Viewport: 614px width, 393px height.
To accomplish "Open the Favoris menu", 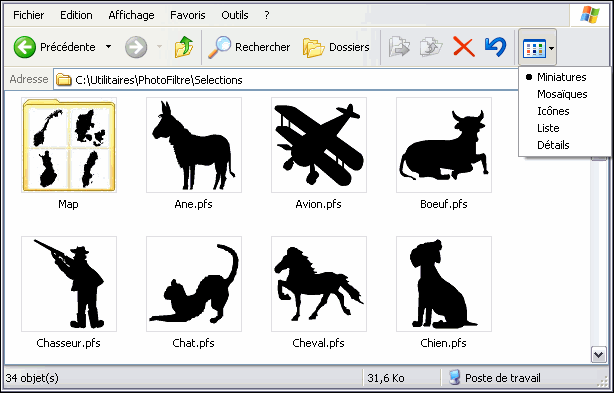I will [x=188, y=15].
